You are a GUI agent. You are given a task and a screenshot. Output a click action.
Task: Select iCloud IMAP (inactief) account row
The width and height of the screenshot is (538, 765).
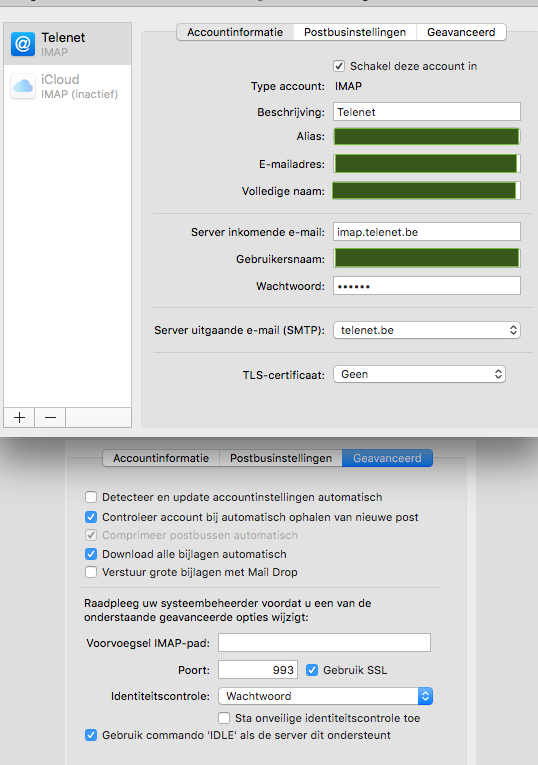pos(67,86)
